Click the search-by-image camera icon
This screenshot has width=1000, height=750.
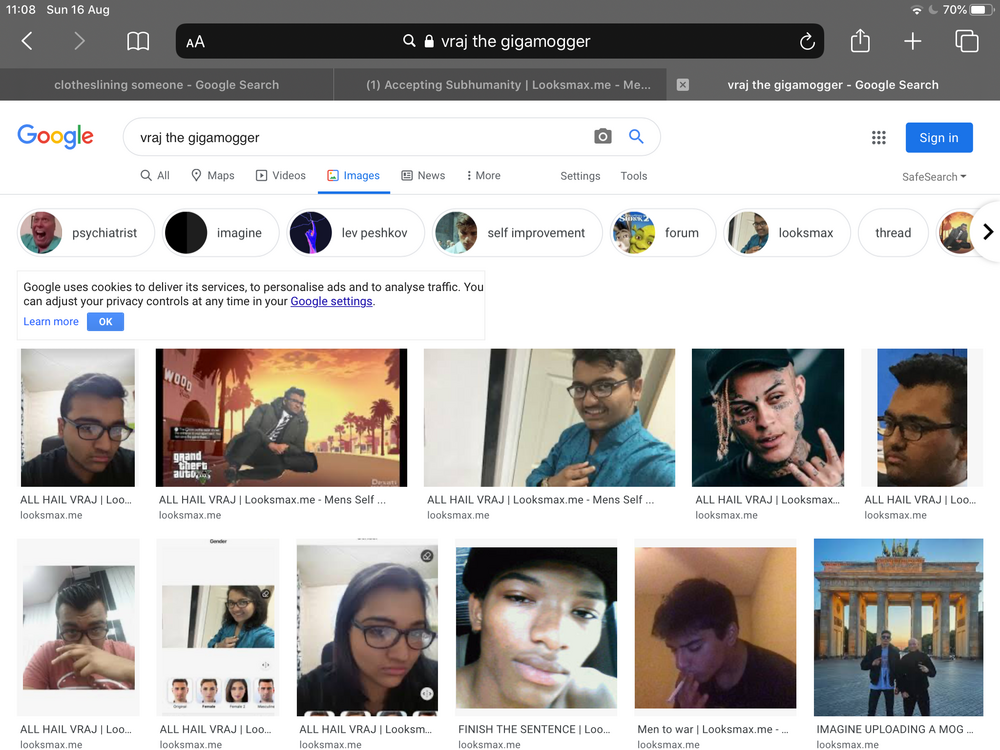pyautogui.click(x=602, y=137)
